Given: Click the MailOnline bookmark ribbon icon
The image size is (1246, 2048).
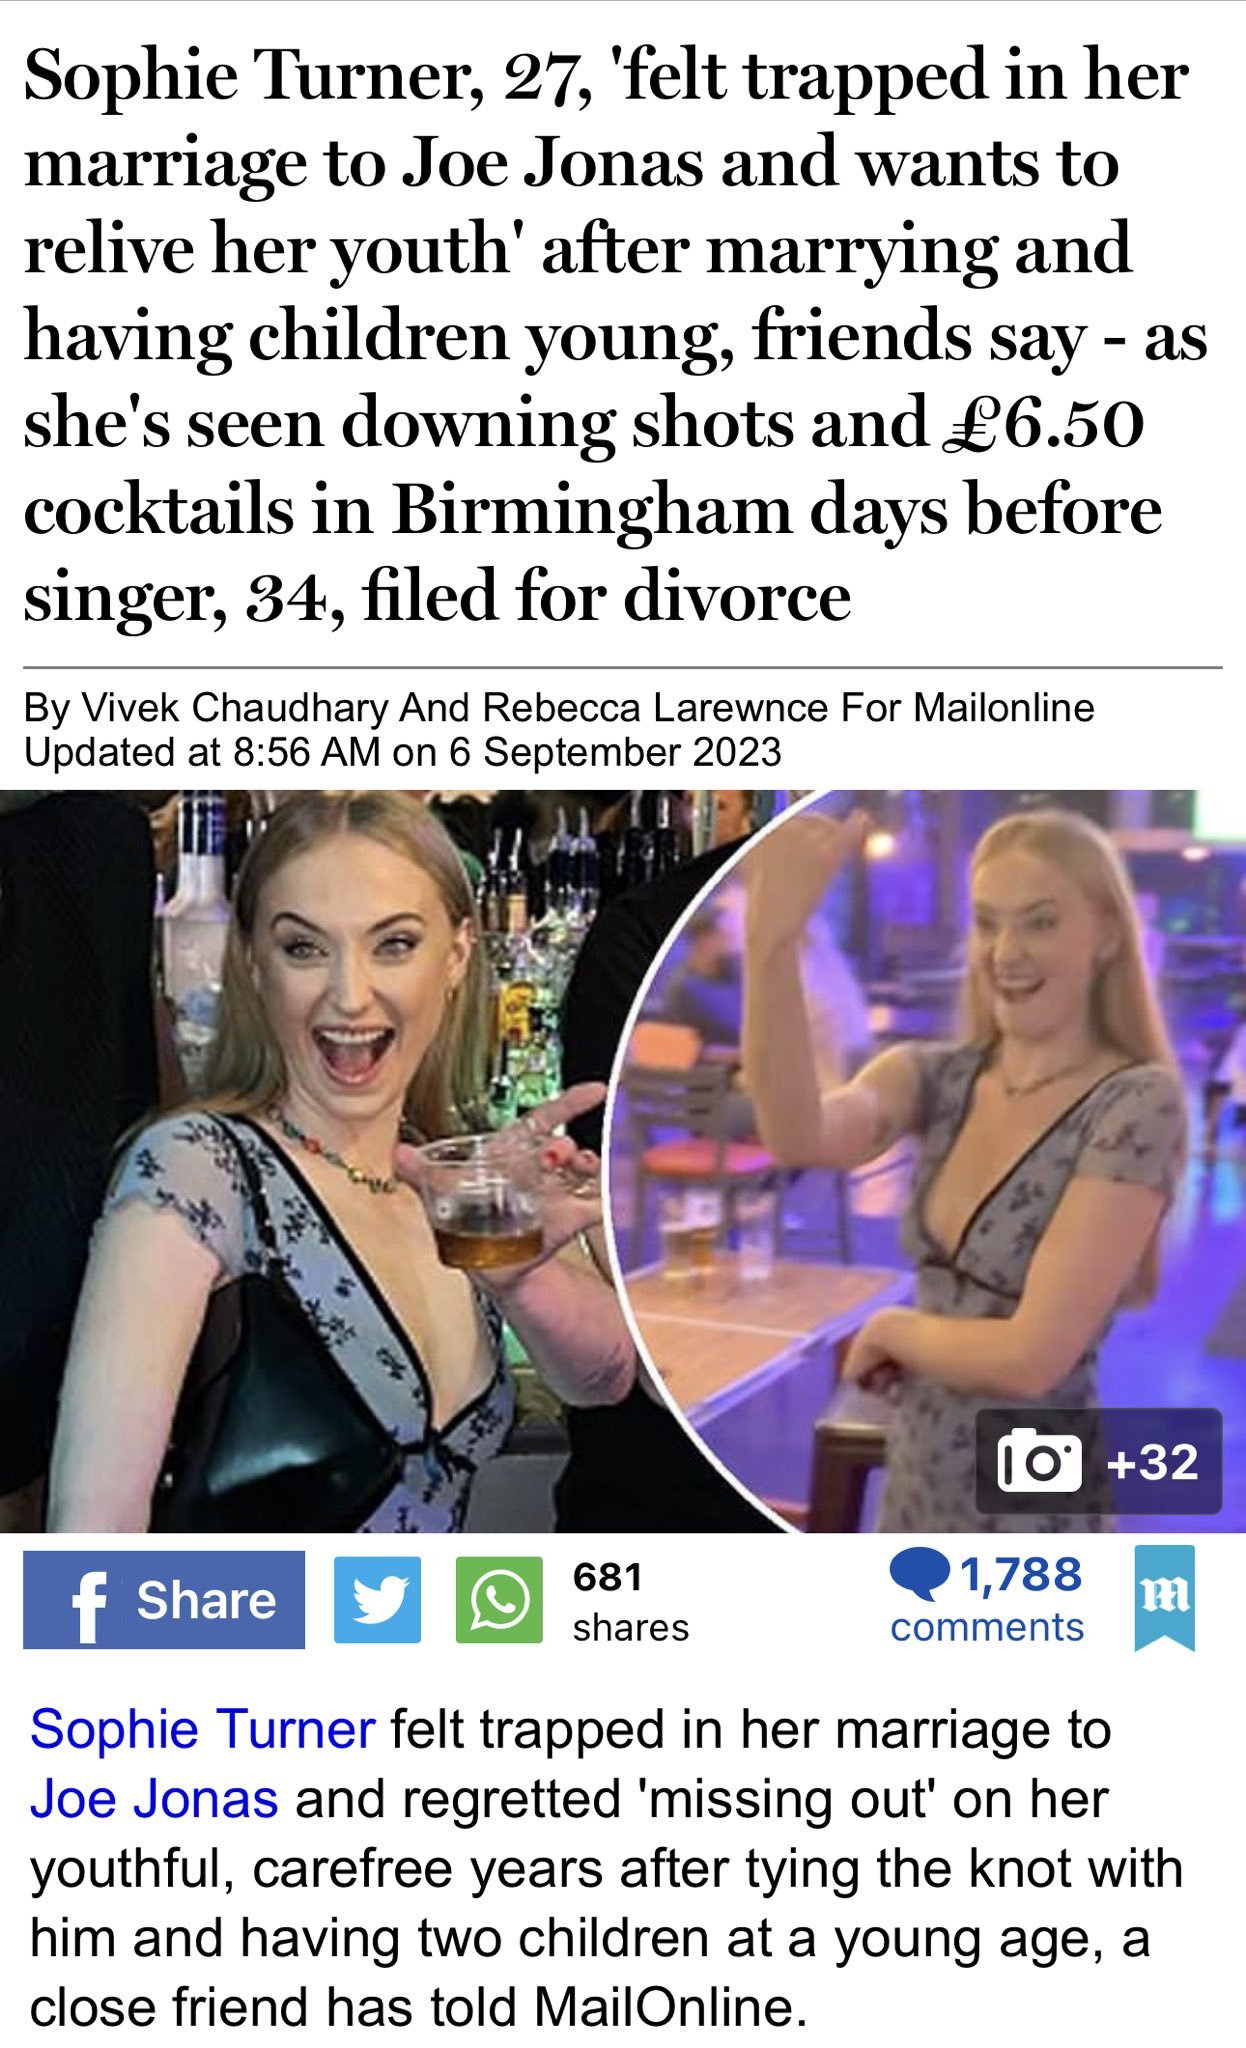Looking at the screenshot, I should 1165,1598.
